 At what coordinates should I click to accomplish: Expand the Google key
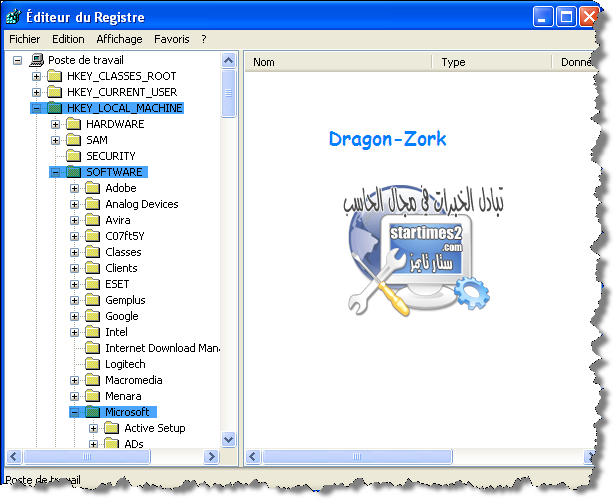point(74,316)
